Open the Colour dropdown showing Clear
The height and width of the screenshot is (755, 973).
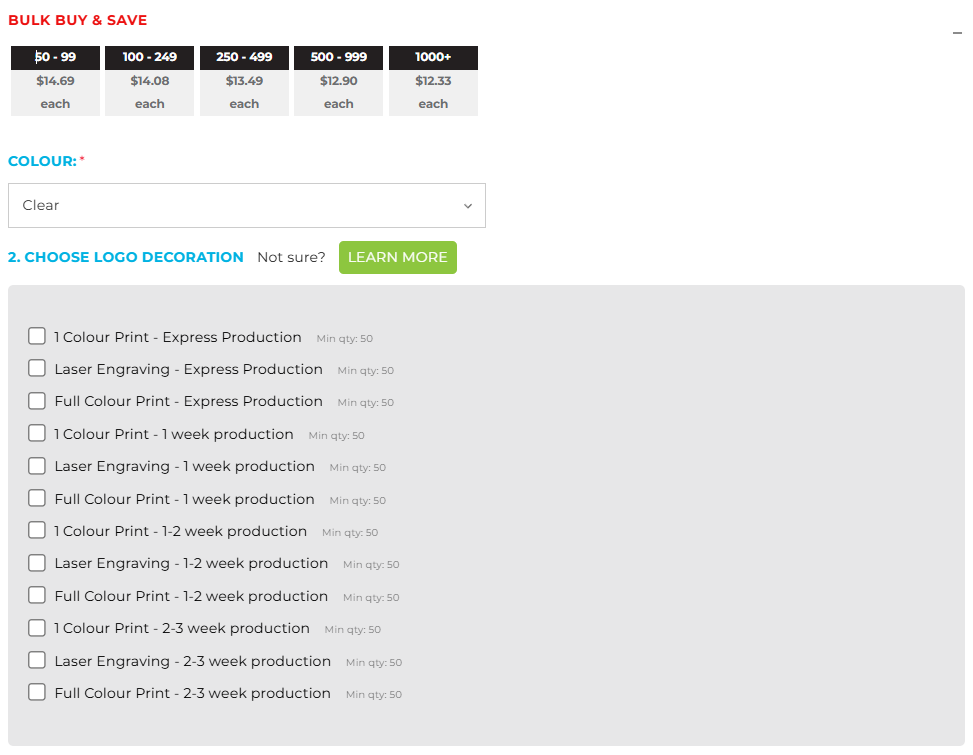(246, 205)
